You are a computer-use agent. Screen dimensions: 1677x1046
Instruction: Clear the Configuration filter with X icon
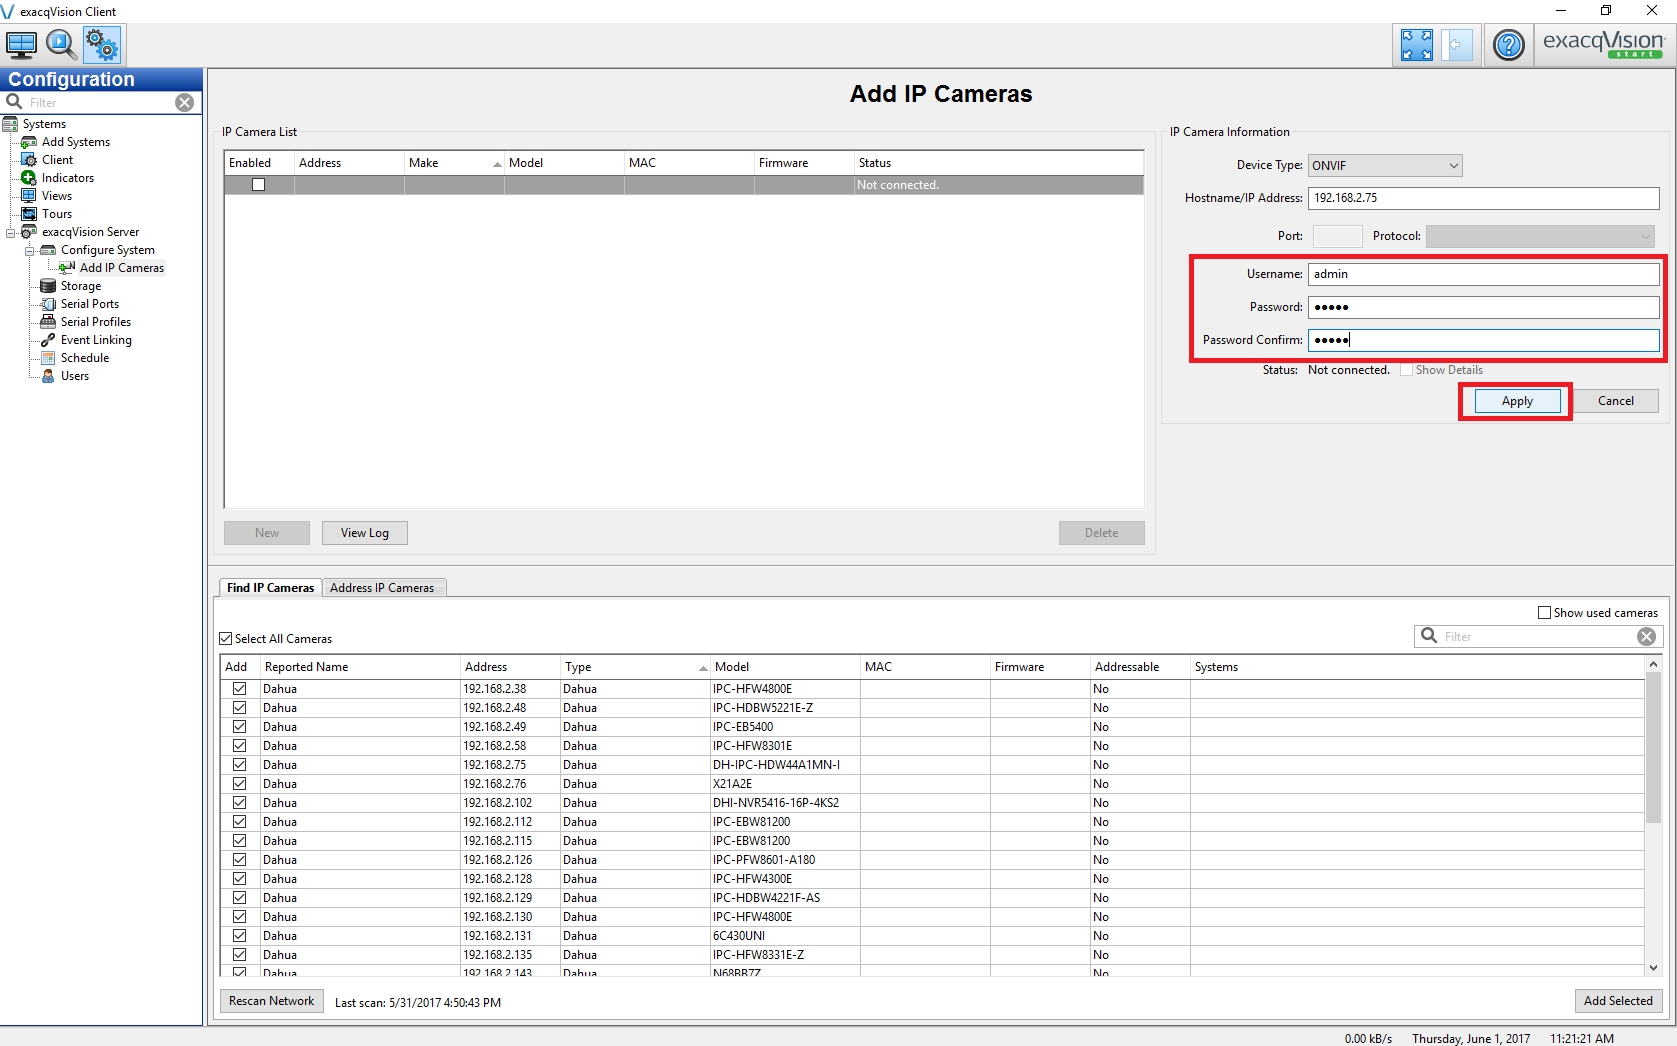(185, 103)
